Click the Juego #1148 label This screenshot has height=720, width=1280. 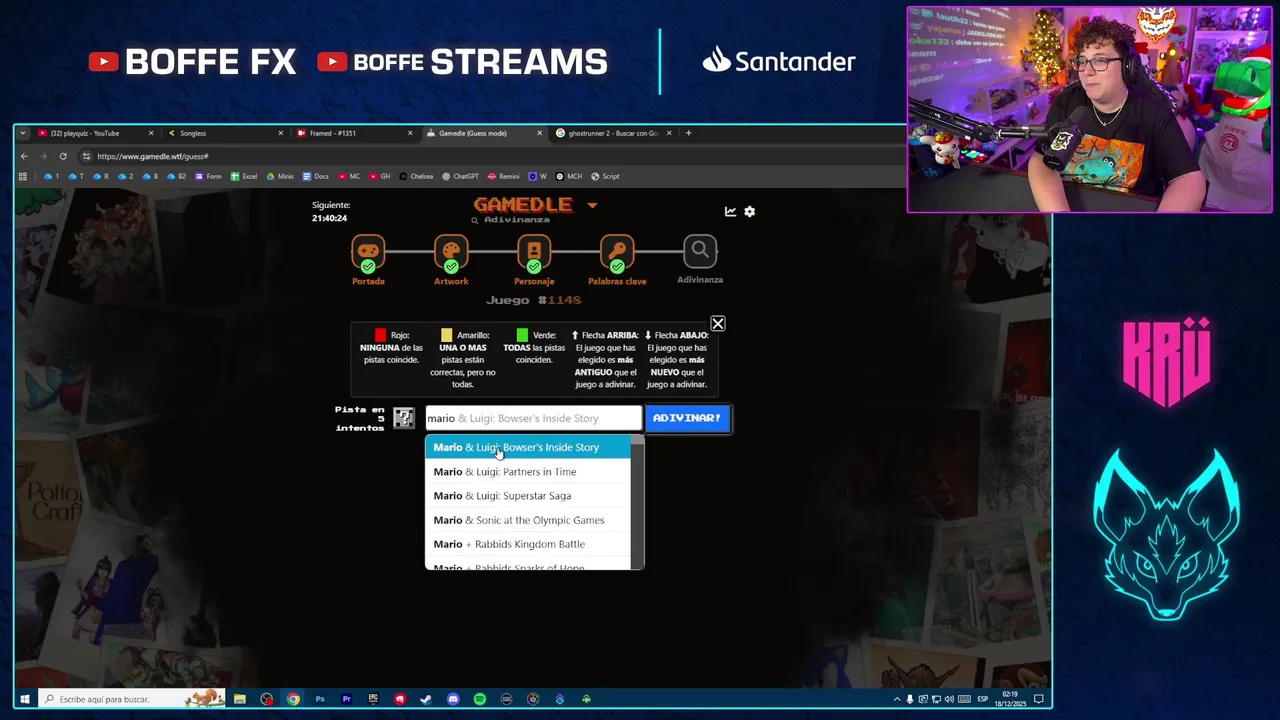[533, 300]
